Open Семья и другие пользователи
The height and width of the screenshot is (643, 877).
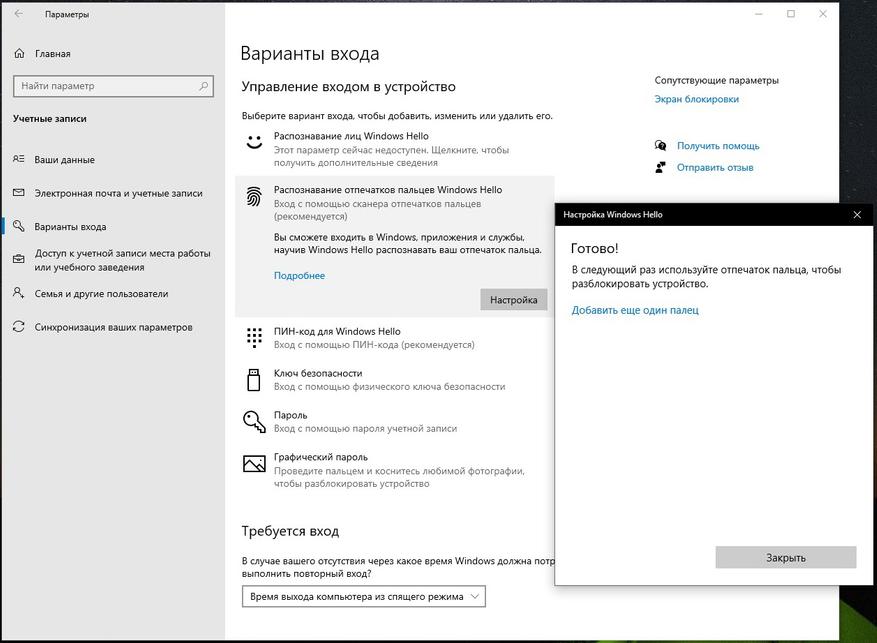(101, 294)
